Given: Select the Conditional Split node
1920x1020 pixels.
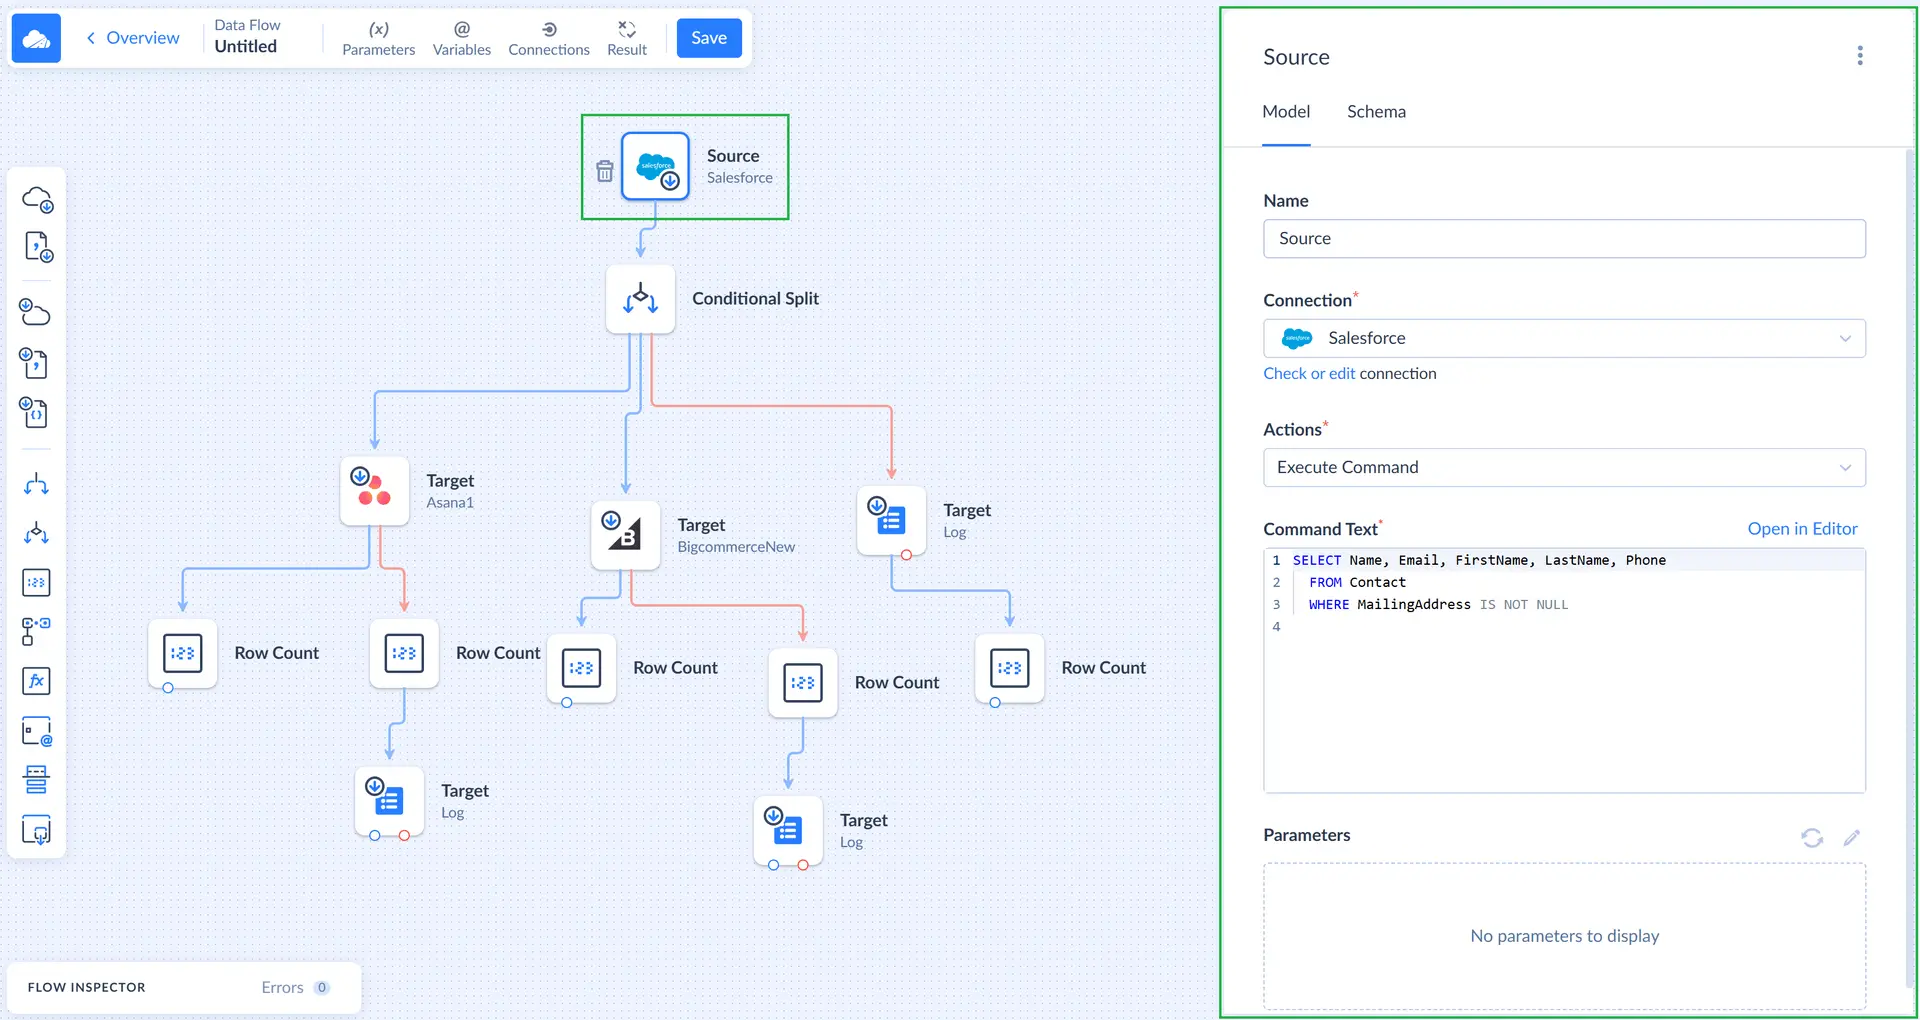Looking at the screenshot, I should [640, 299].
